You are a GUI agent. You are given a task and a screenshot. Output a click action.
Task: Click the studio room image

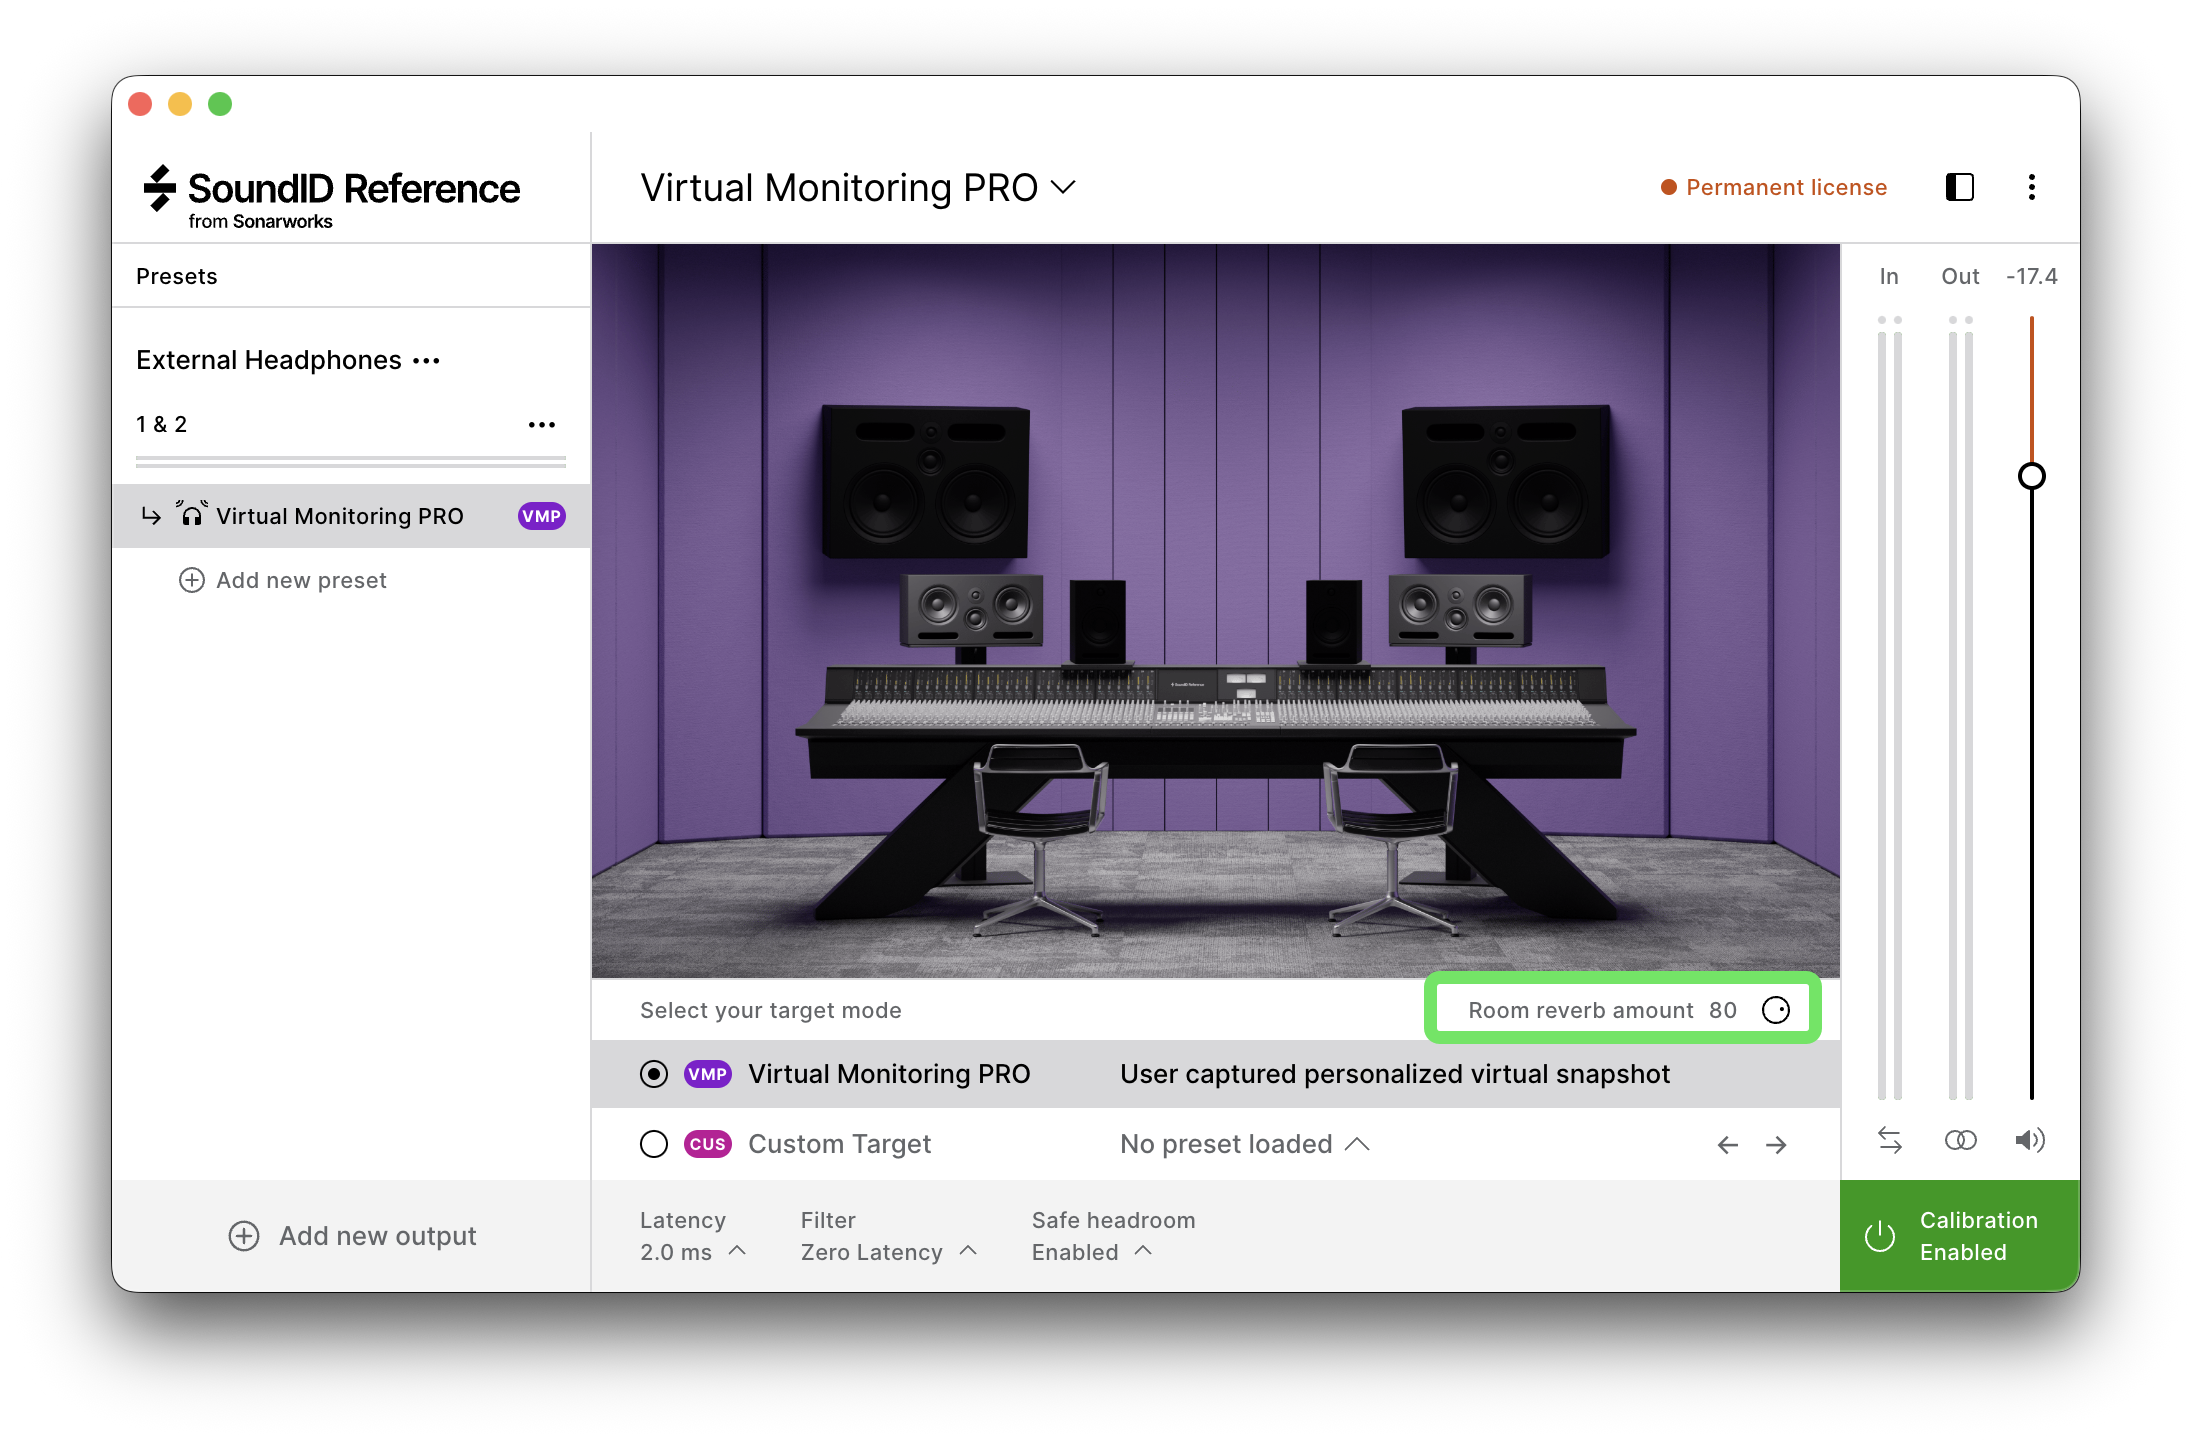click(x=1215, y=610)
